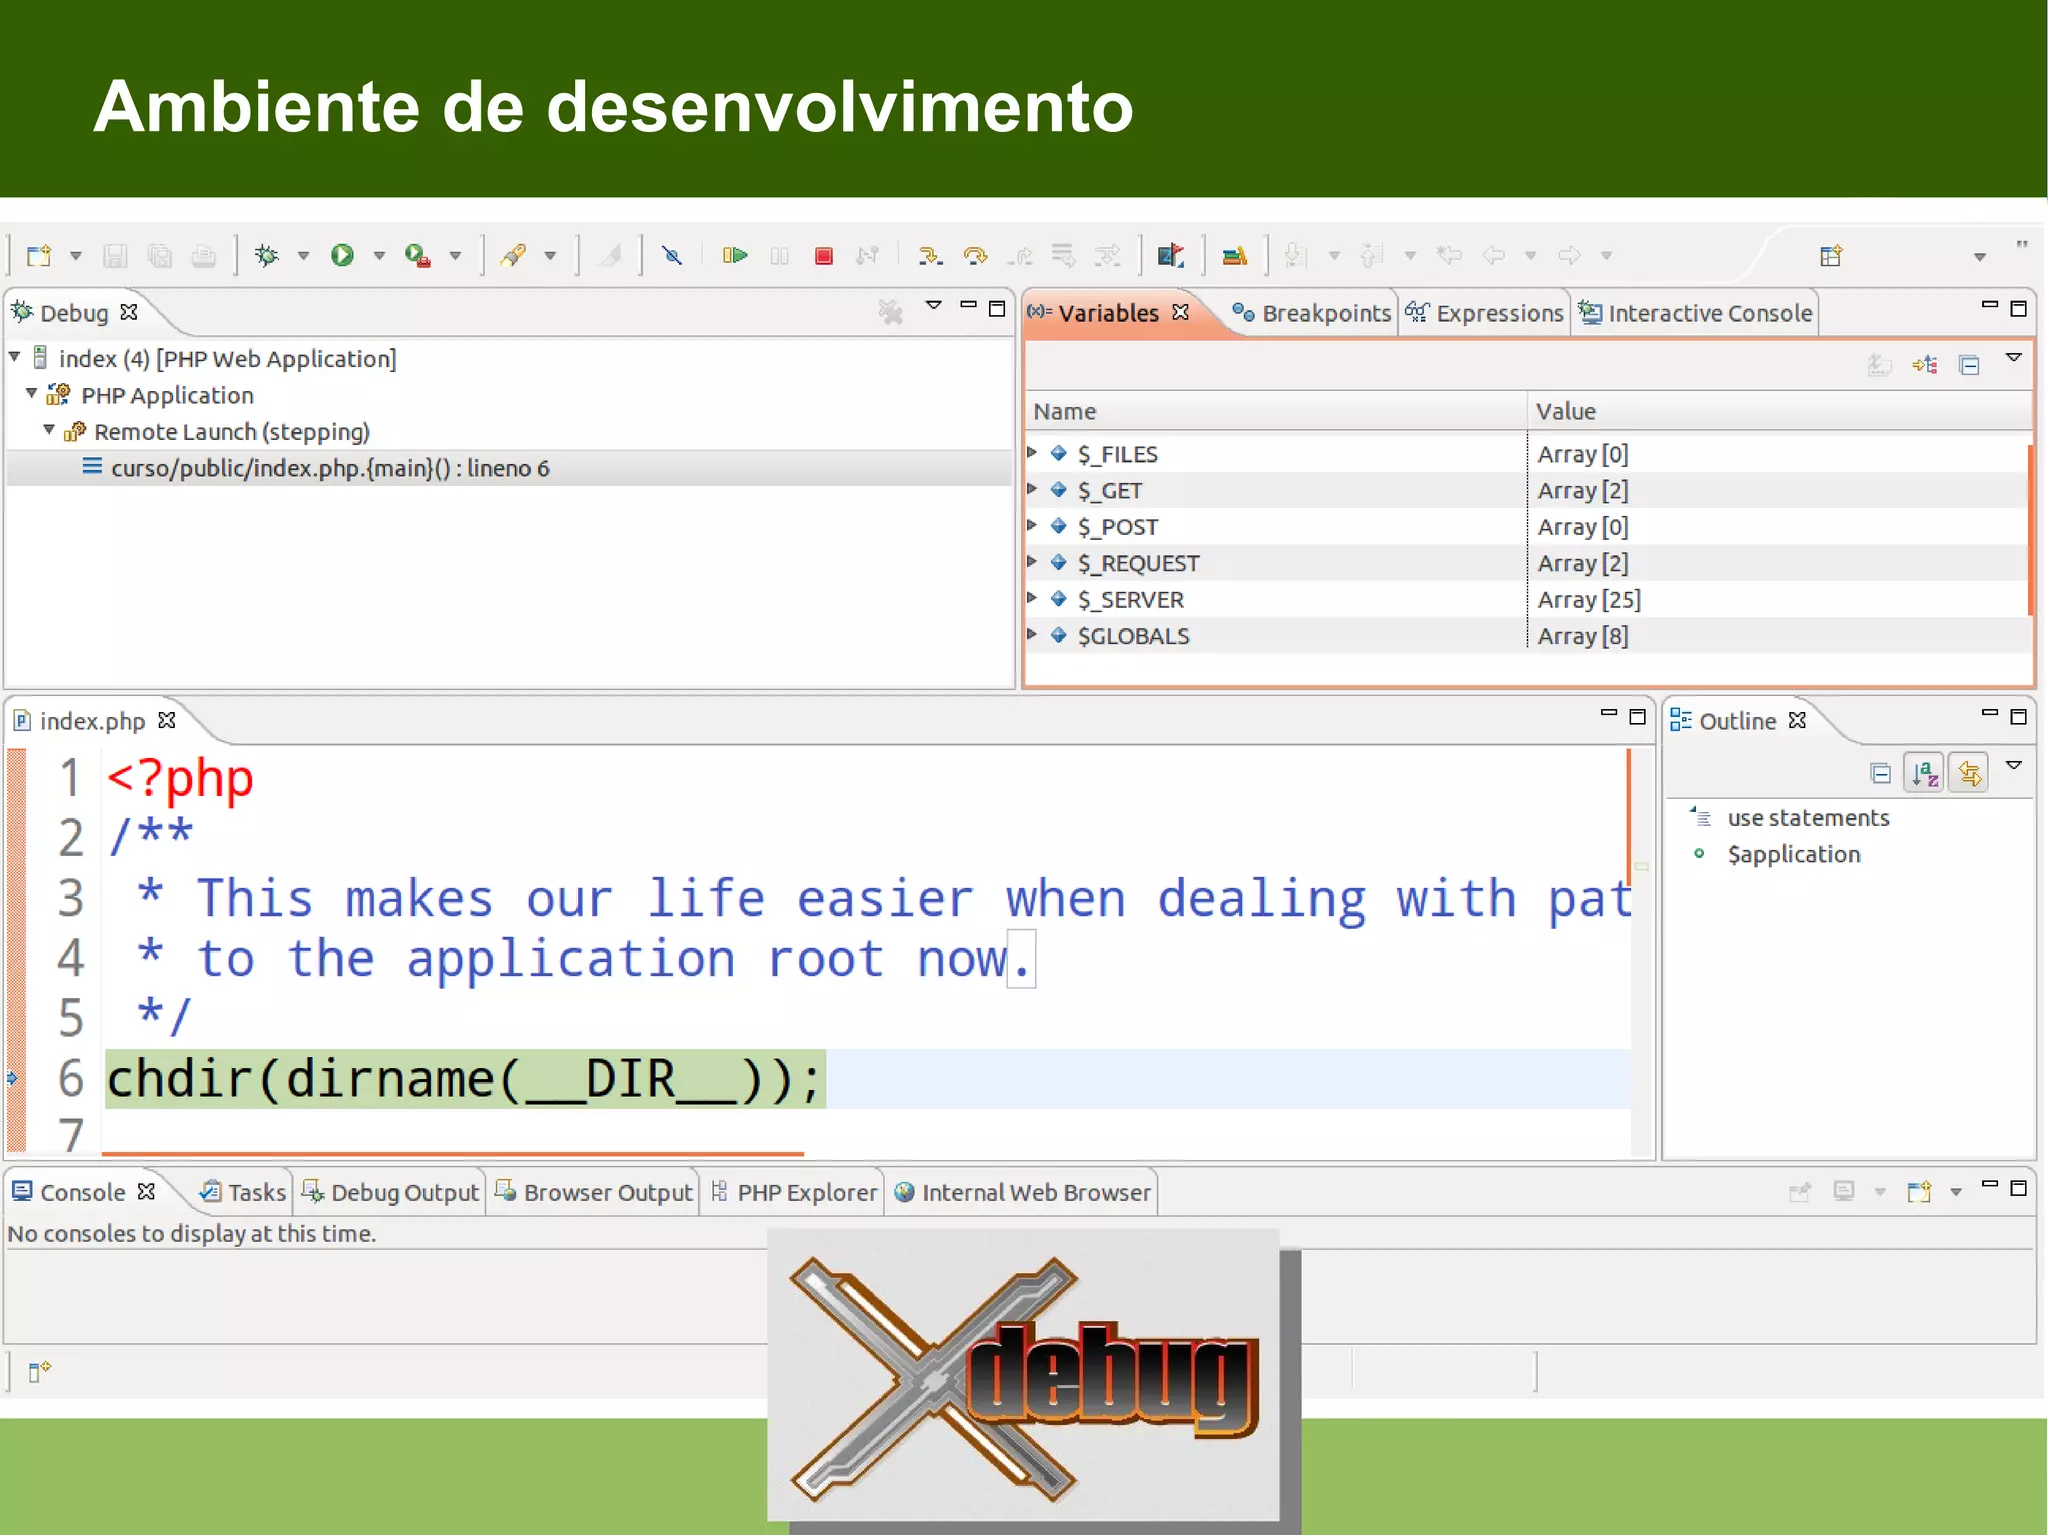Image resolution: width=2048 pixels, height=1535 pixels.
Task: Click the Display Selected Console icon
Action: (1844, 1191)
